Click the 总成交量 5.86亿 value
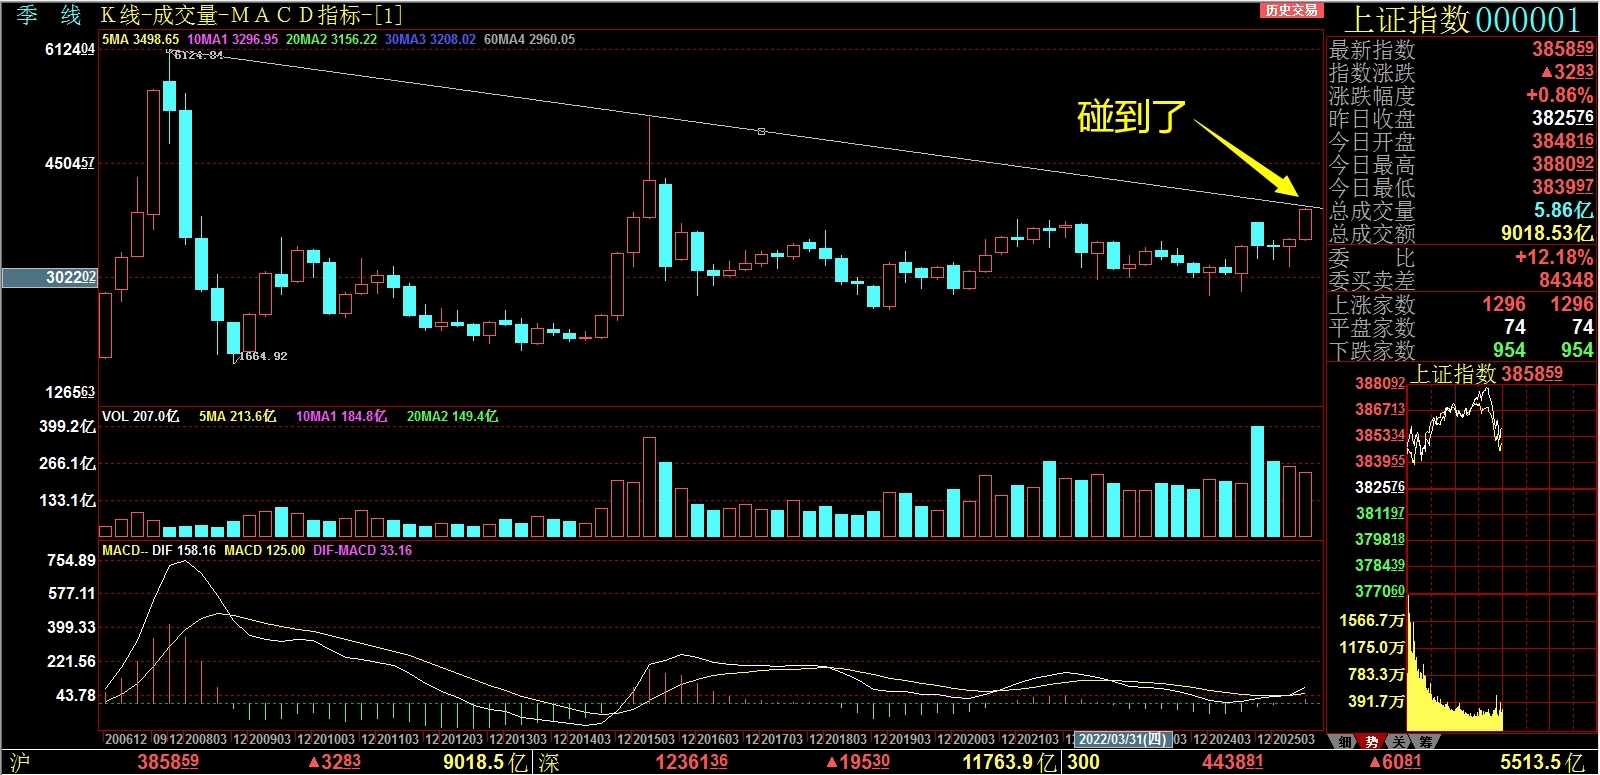Image resolution: width=1600 pixels, height=775 pixels. 1564,210
